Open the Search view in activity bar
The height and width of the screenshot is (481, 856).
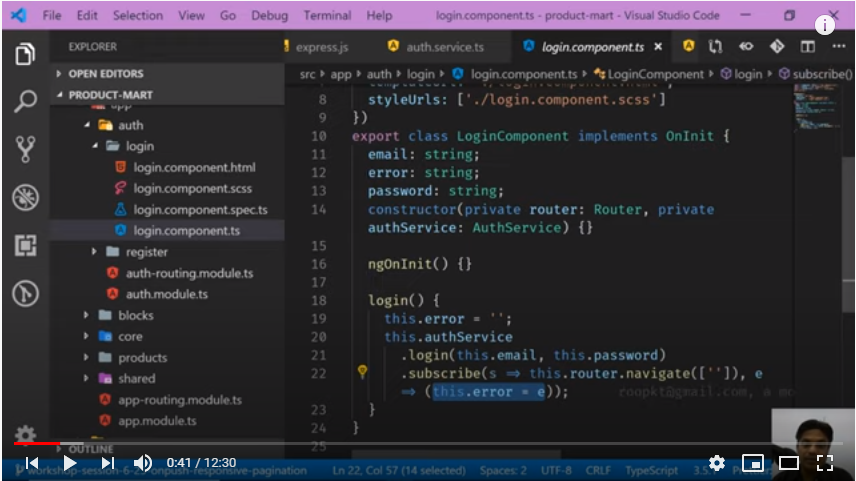click(x=25, y=101)
